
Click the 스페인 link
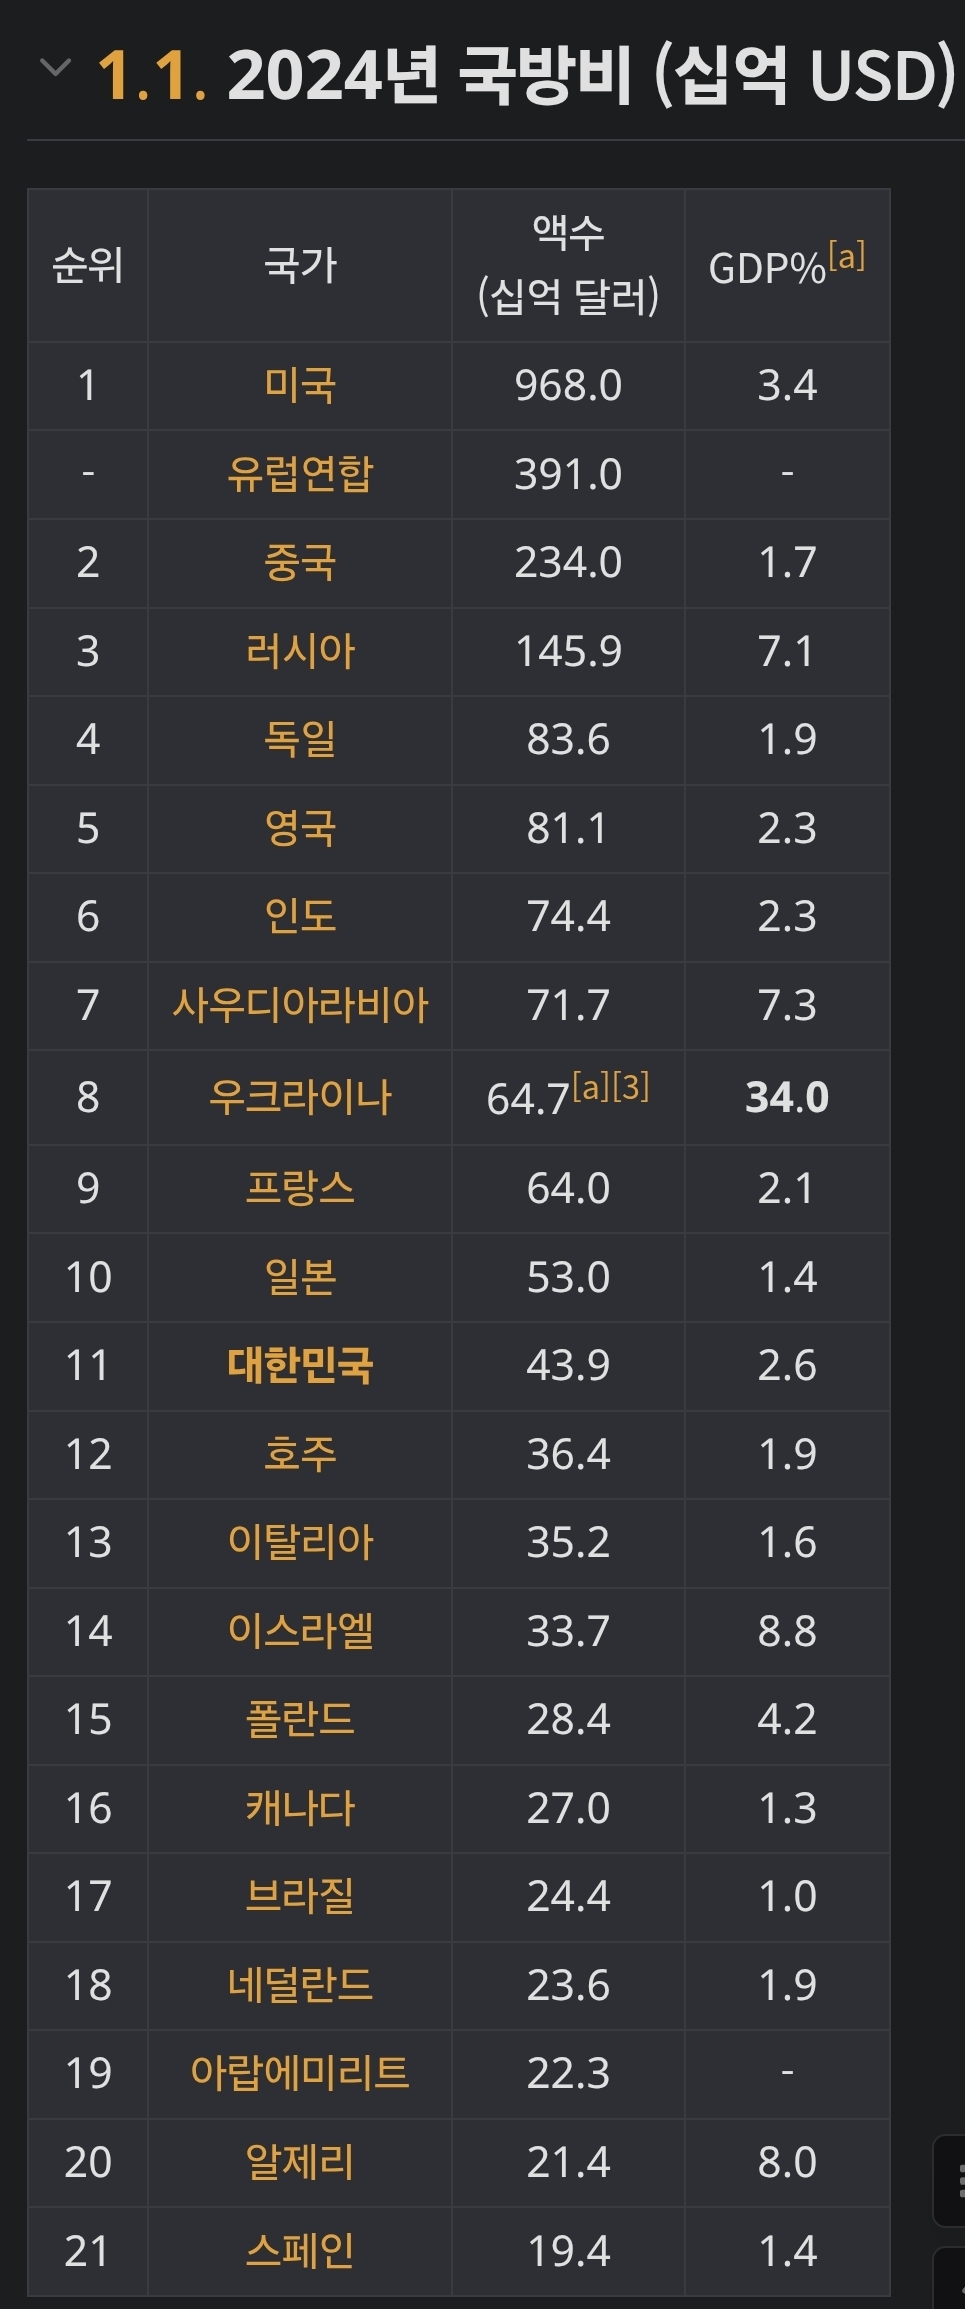(300, 2251)
